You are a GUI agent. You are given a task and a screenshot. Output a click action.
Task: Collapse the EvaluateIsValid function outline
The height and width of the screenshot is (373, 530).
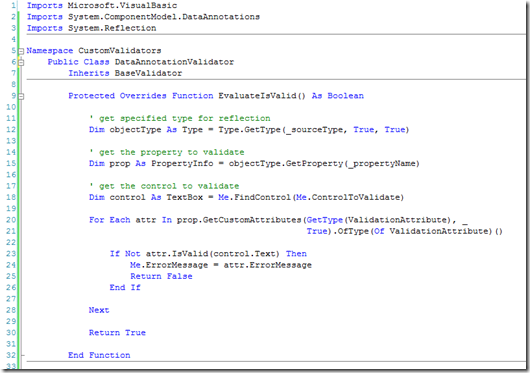coord(21,97)
